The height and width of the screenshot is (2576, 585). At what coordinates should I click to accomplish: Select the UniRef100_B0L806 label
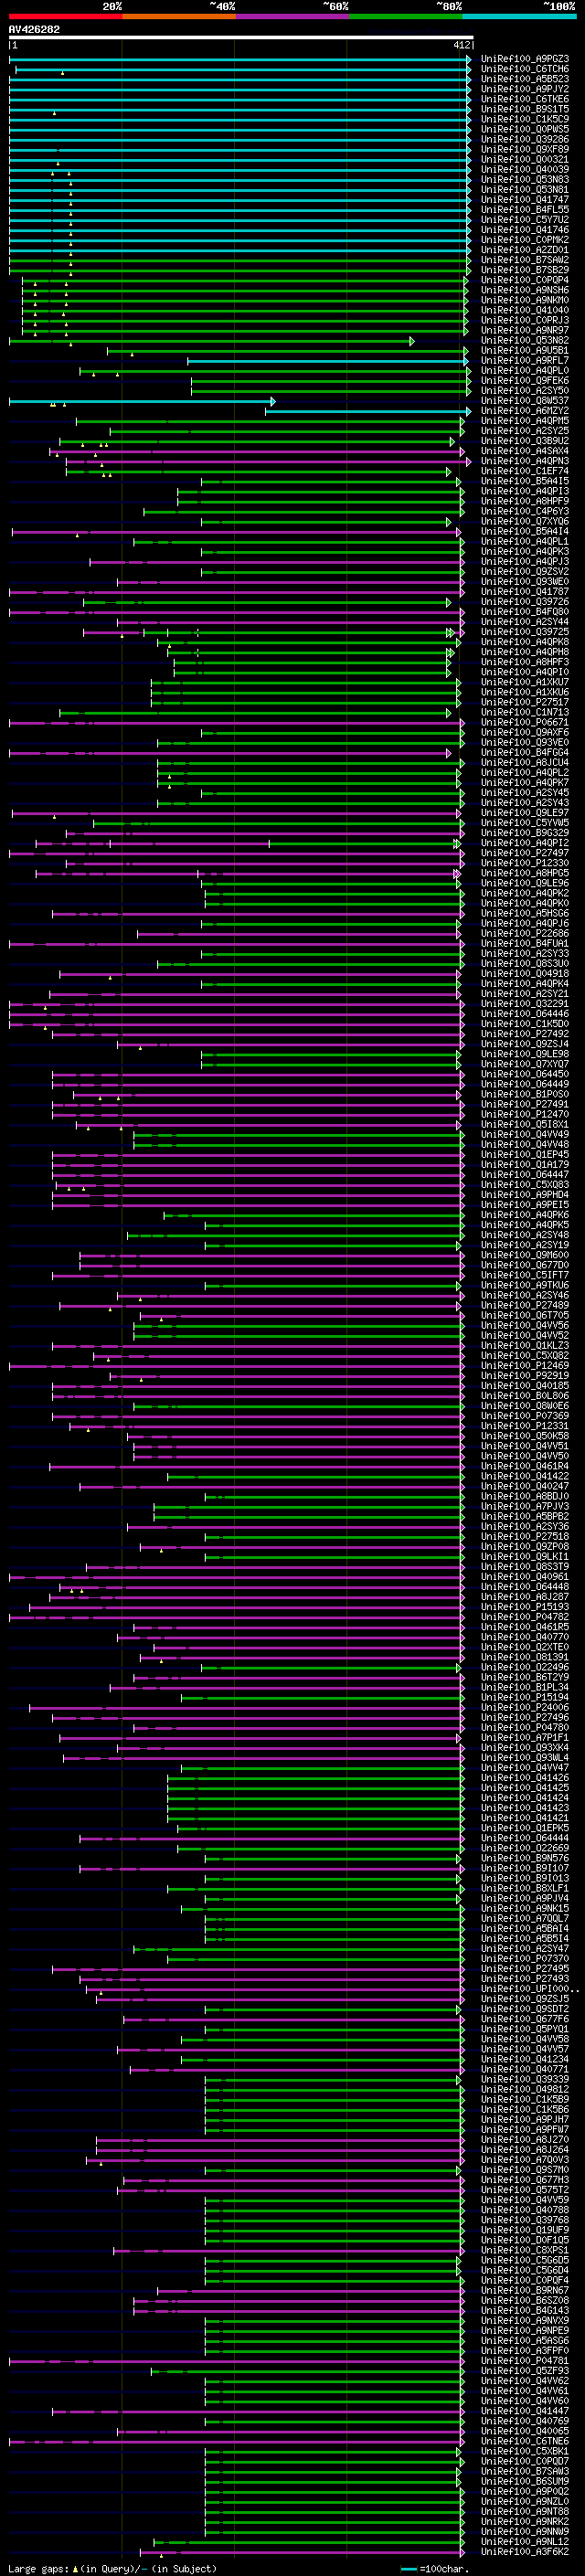tap(524, 1395)
